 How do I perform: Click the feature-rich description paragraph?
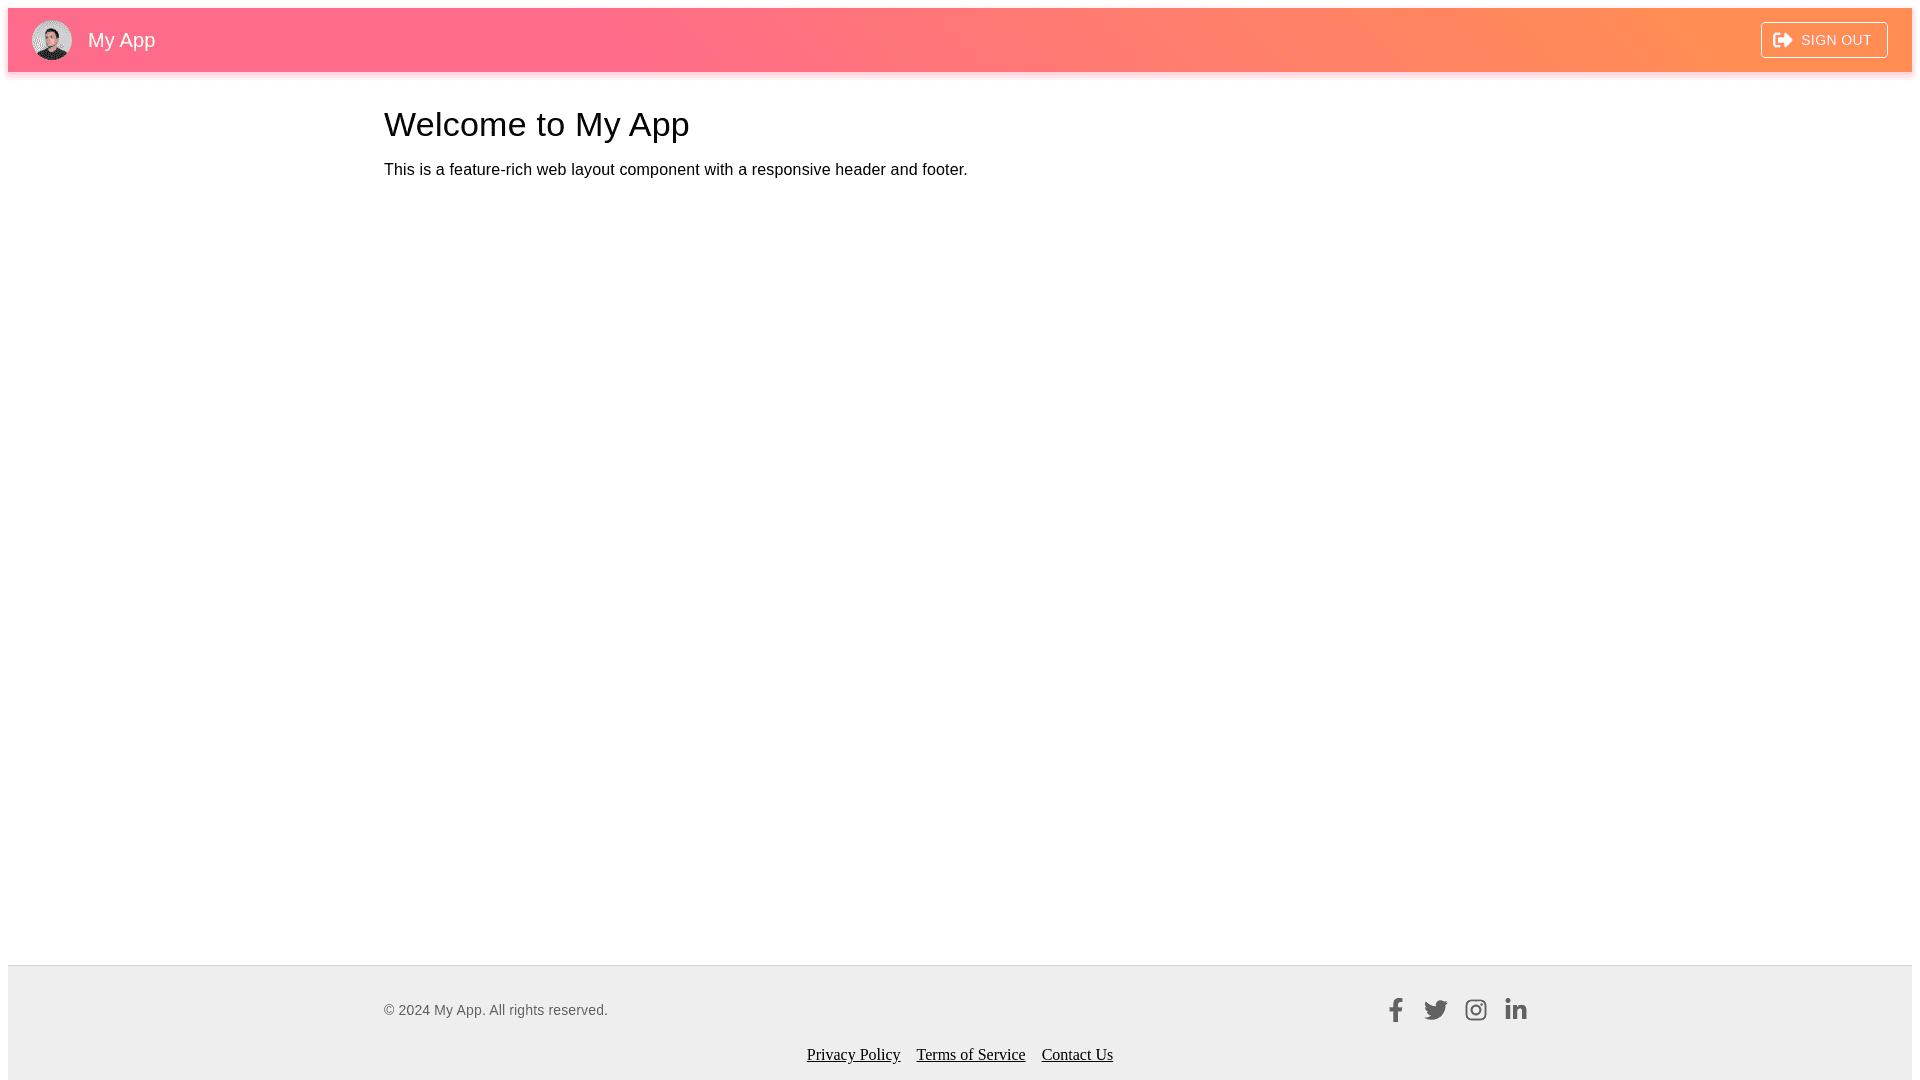(675, 170)
